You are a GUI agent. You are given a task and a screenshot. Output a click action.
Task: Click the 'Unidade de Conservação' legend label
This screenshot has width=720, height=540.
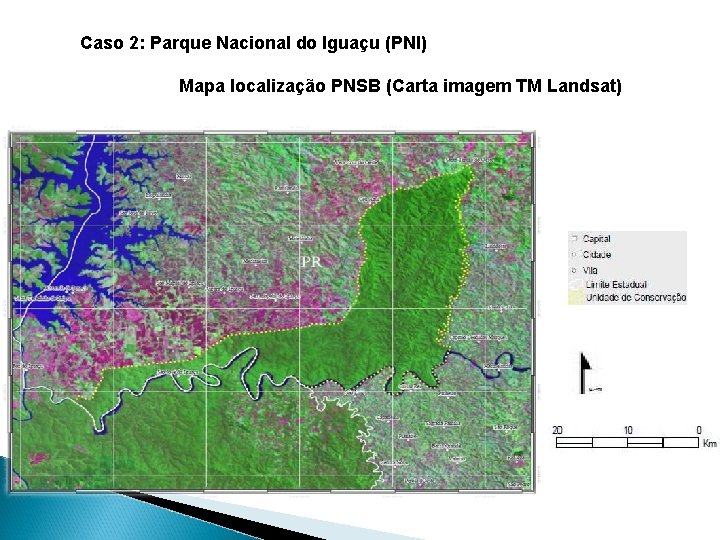(x=636, y=298)
